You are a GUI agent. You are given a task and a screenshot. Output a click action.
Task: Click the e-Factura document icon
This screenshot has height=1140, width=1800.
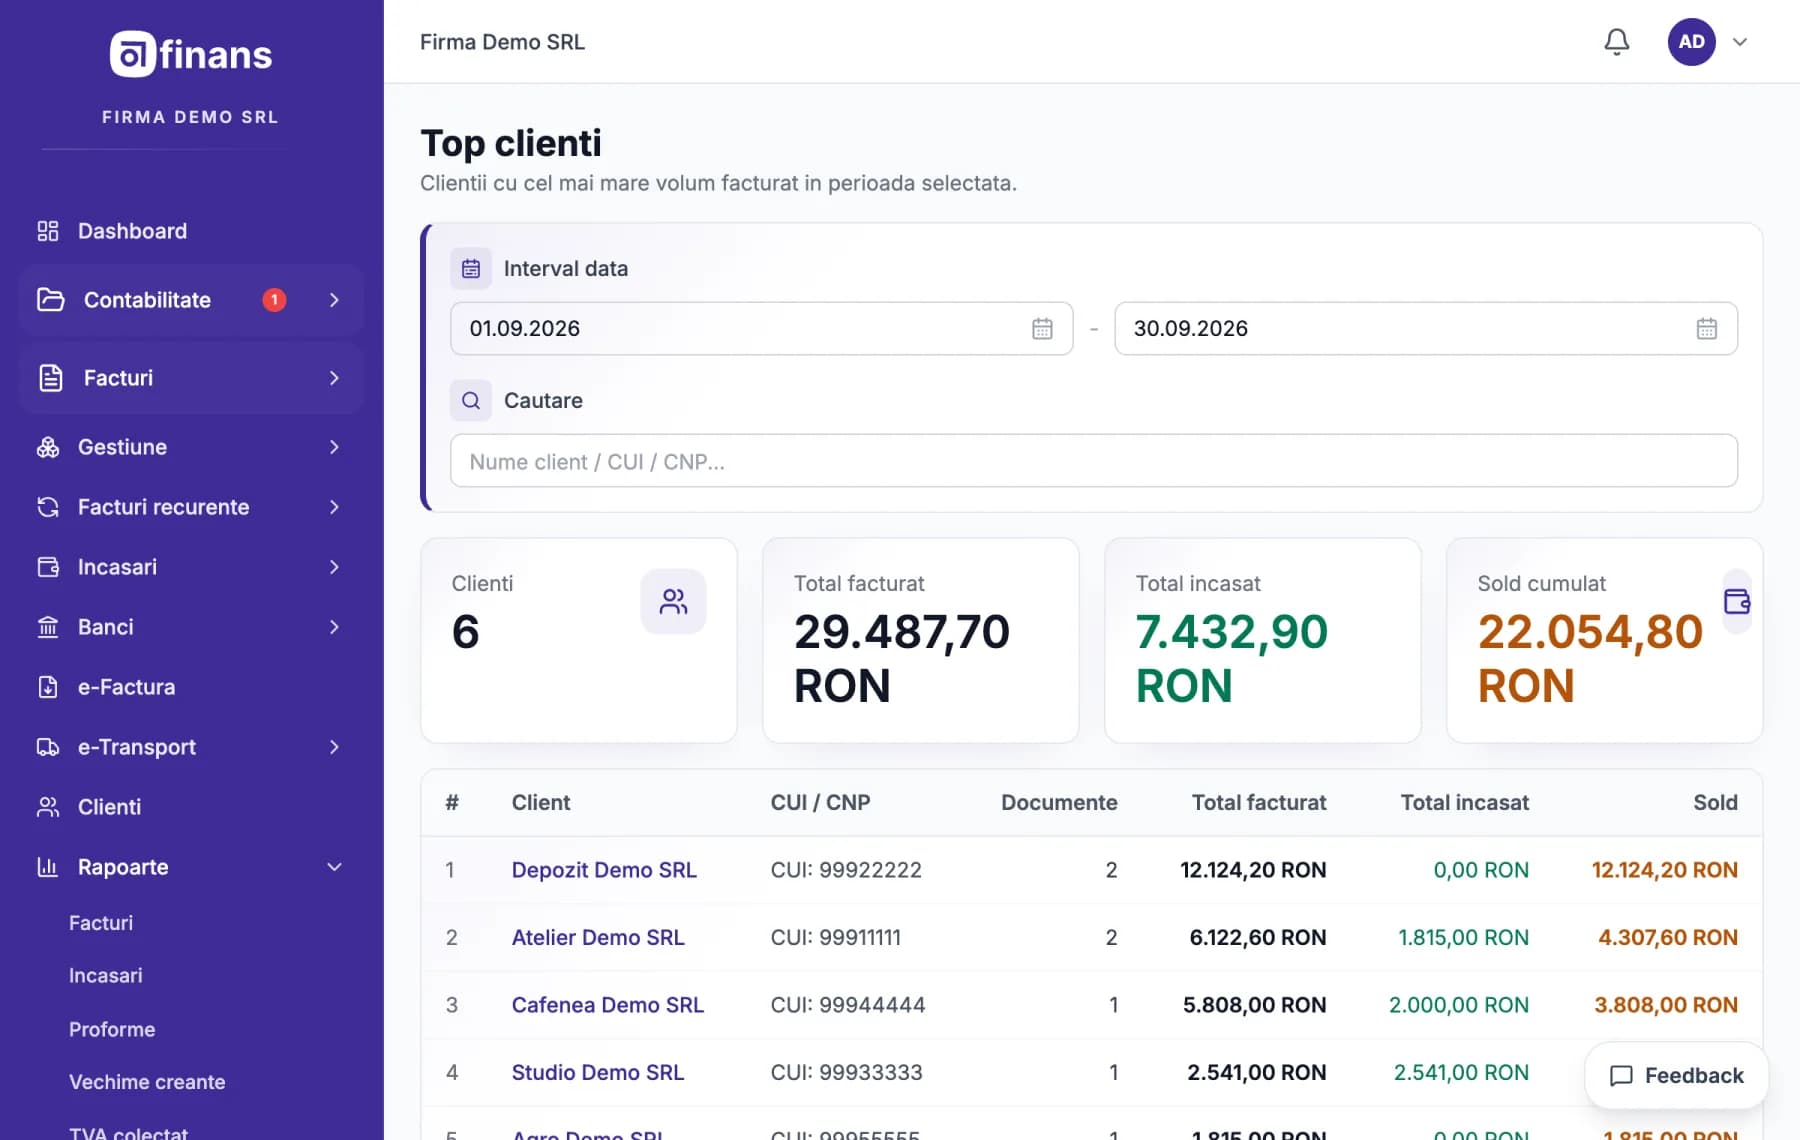(48, 687)
